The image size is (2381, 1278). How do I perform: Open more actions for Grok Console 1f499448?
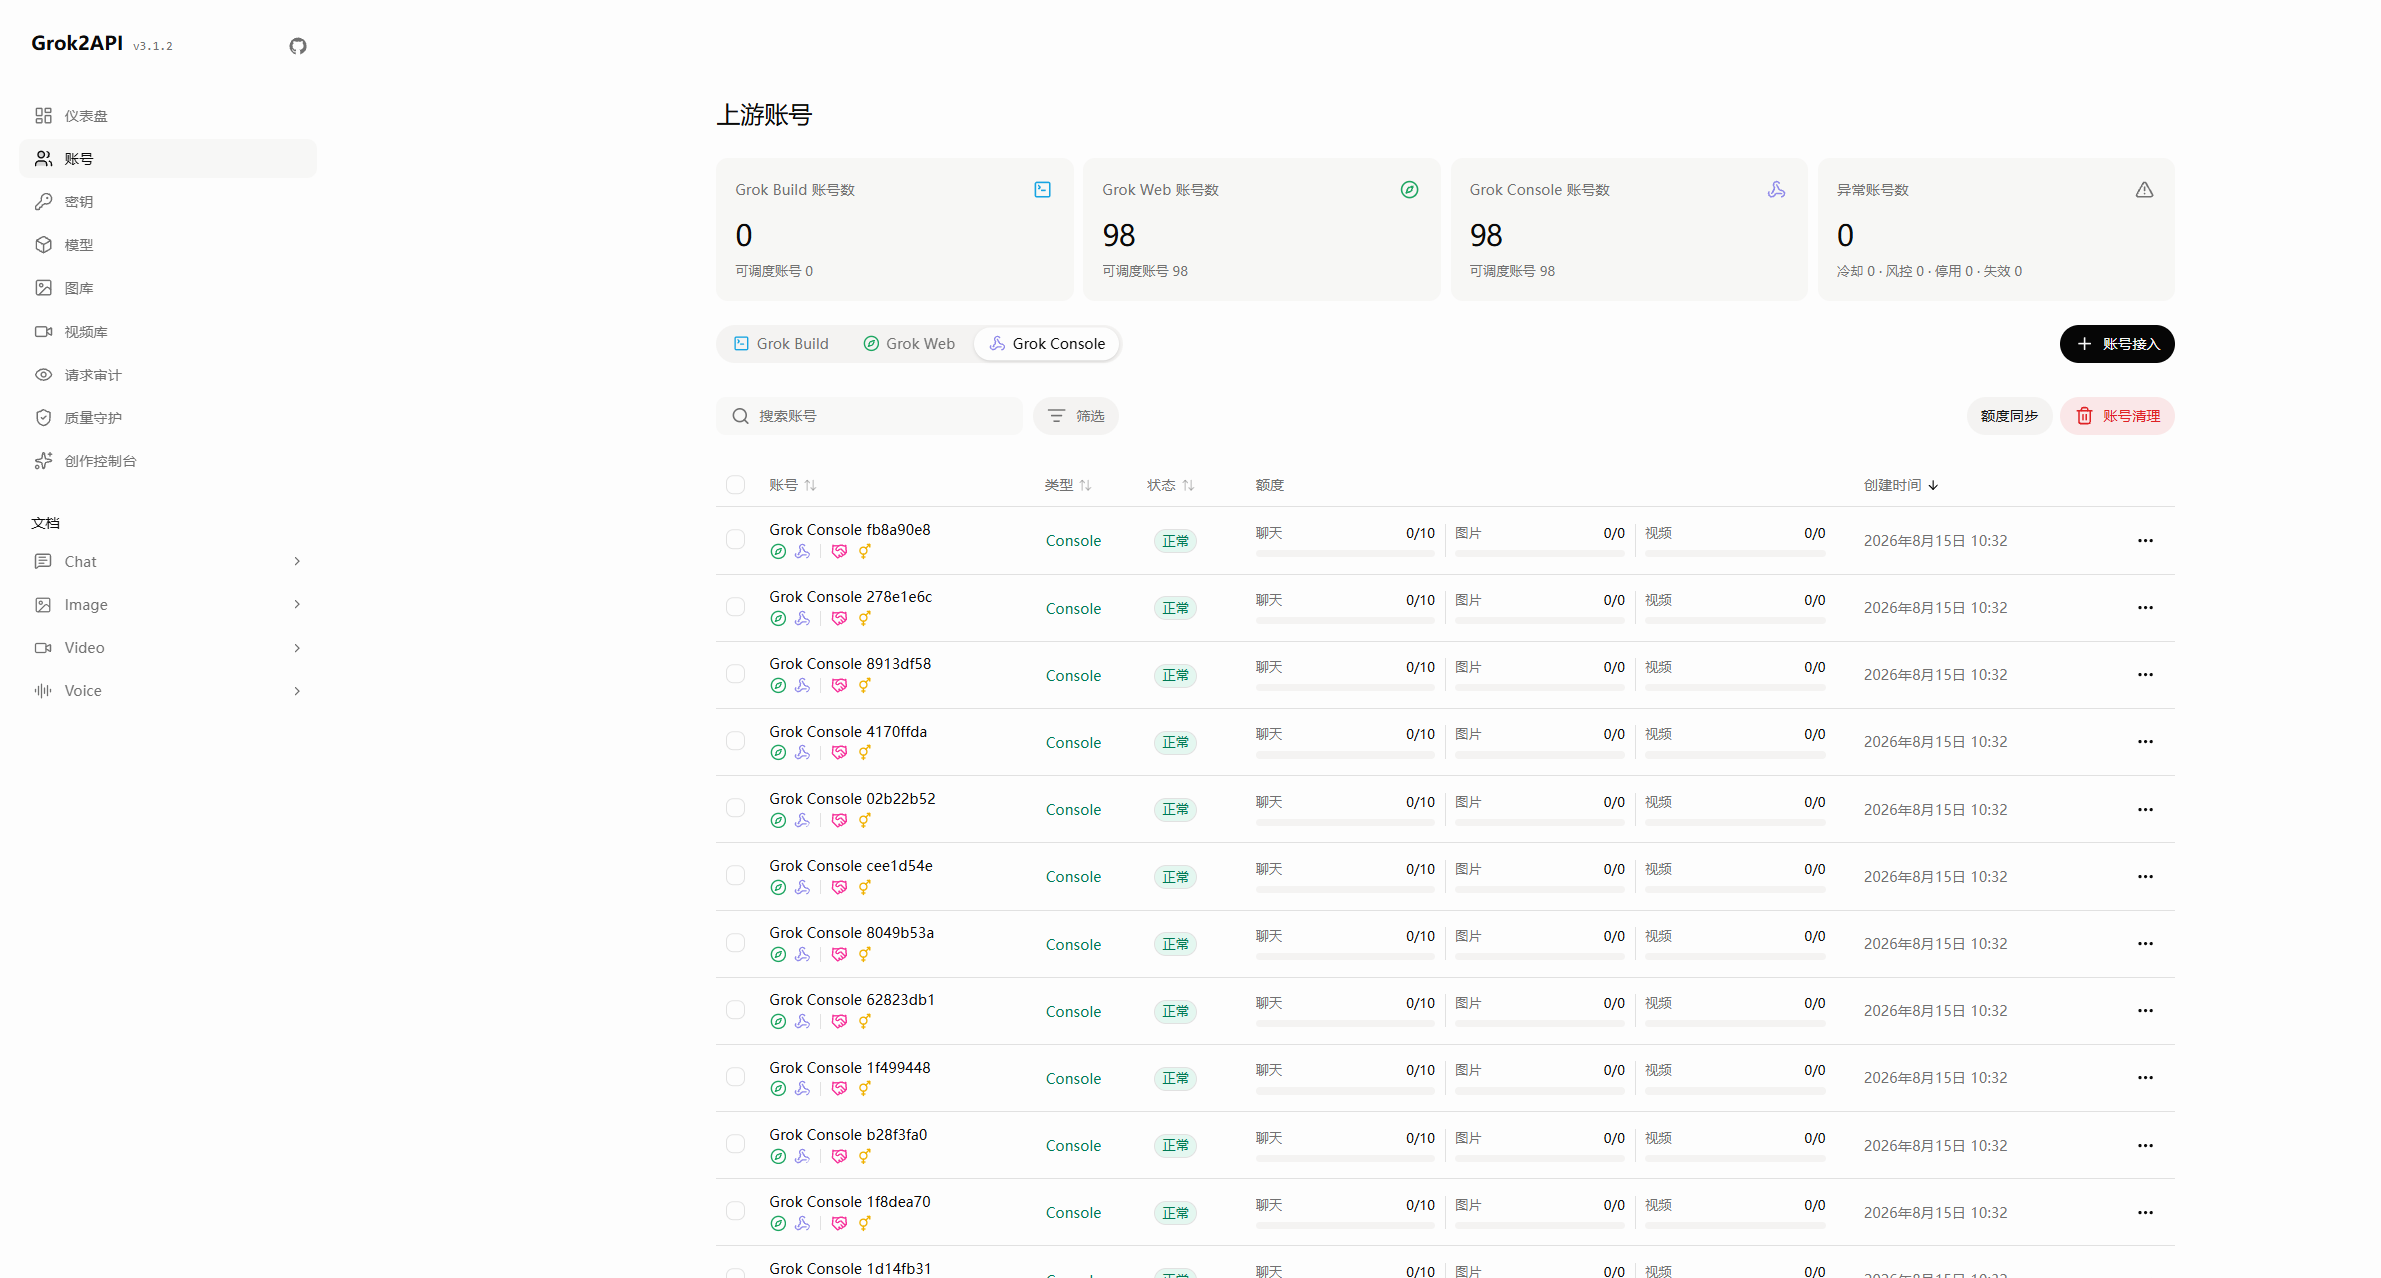(x=2145, y=1078)
